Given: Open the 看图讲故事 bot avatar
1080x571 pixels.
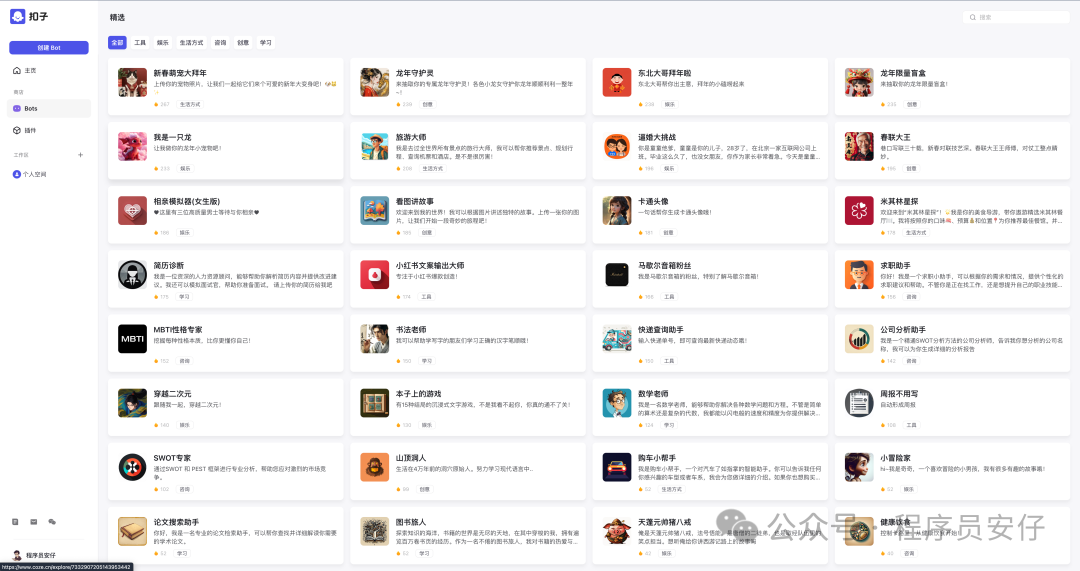Looking at the screenshot, I should click(x=375, y=210).
